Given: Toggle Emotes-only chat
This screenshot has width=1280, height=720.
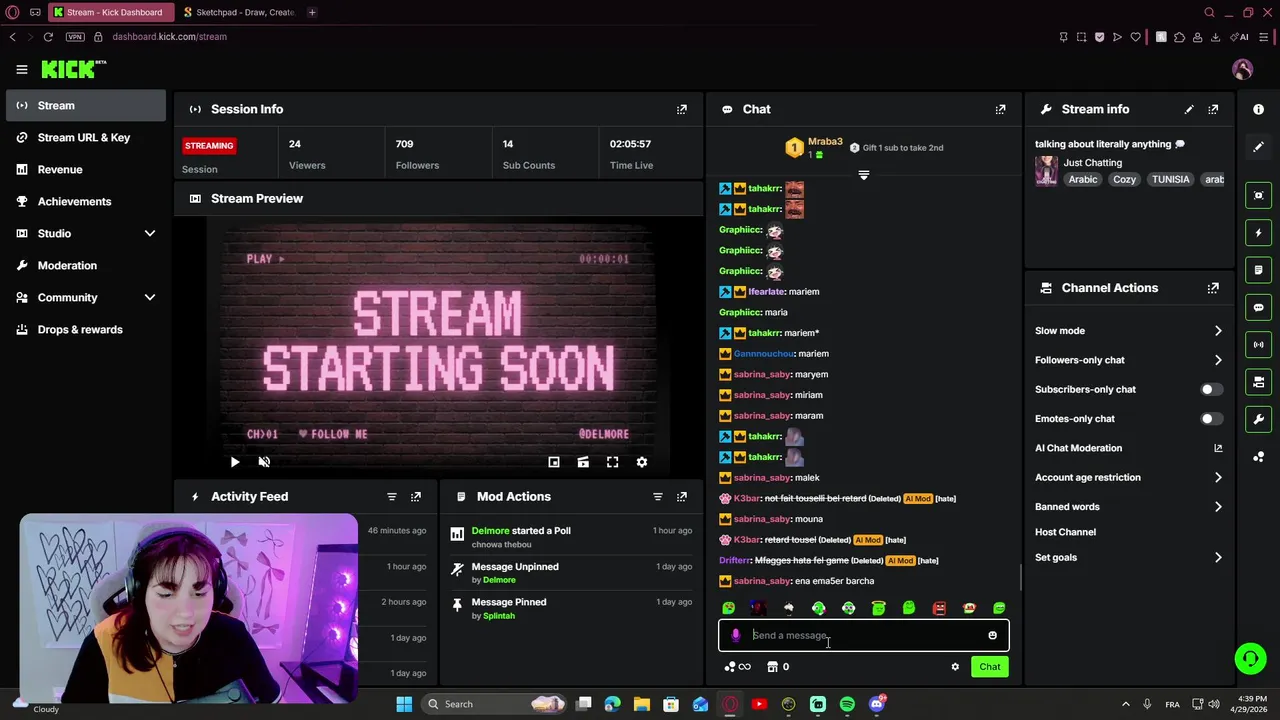Looking at the screenshot, I should [x=1211, y=419].
